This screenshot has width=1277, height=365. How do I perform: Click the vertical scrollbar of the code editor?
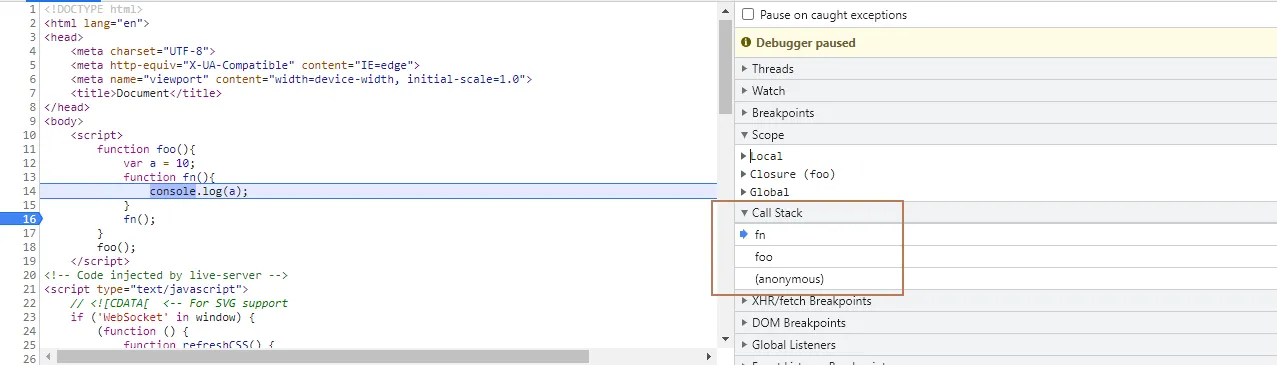coord(726,68)
